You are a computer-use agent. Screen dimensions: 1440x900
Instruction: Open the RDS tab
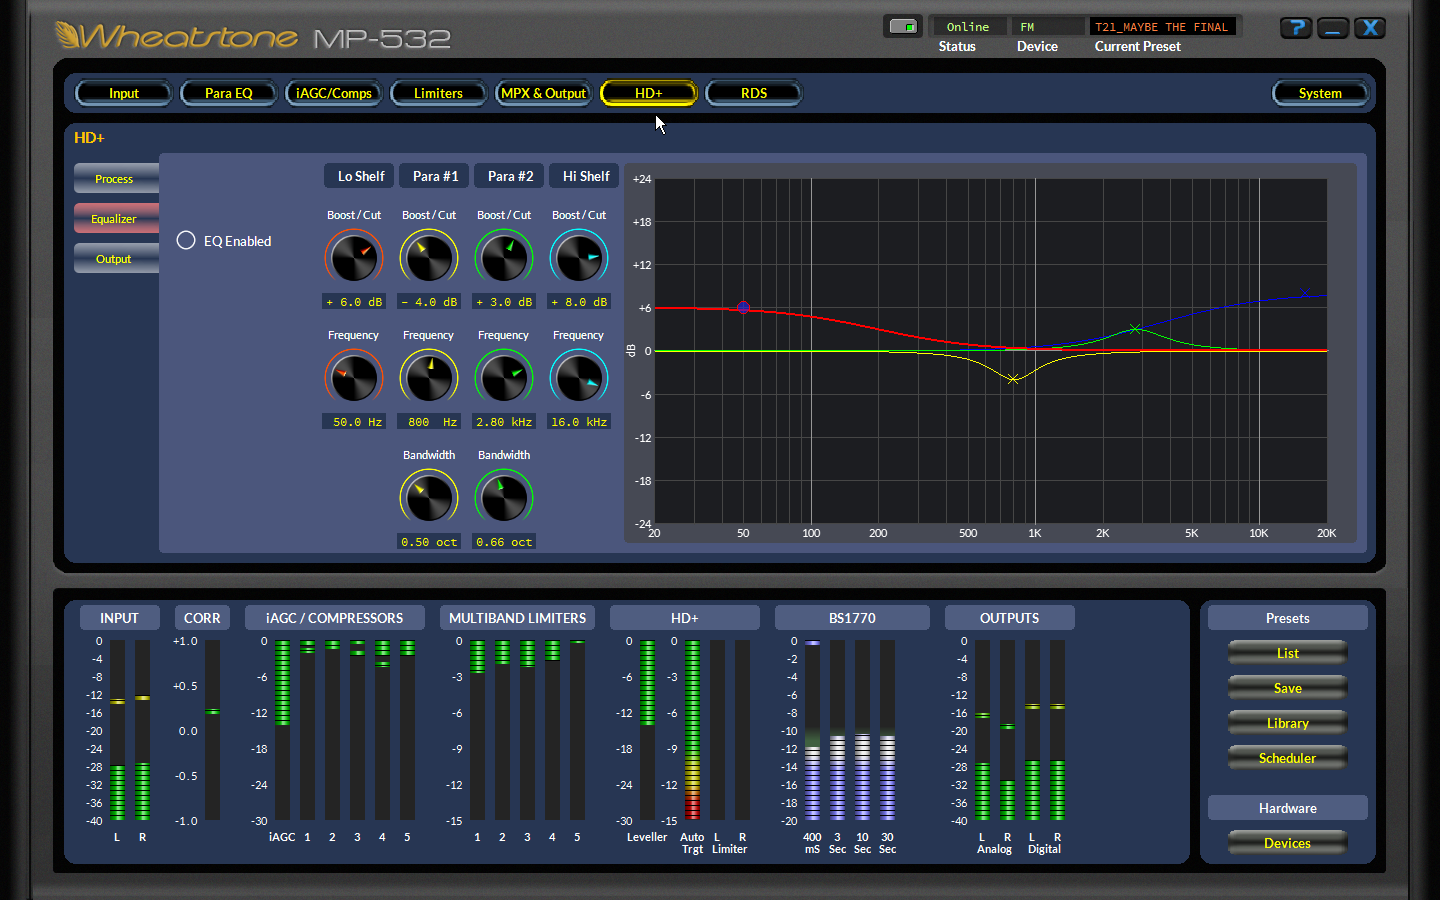click(x=754, y=93)
